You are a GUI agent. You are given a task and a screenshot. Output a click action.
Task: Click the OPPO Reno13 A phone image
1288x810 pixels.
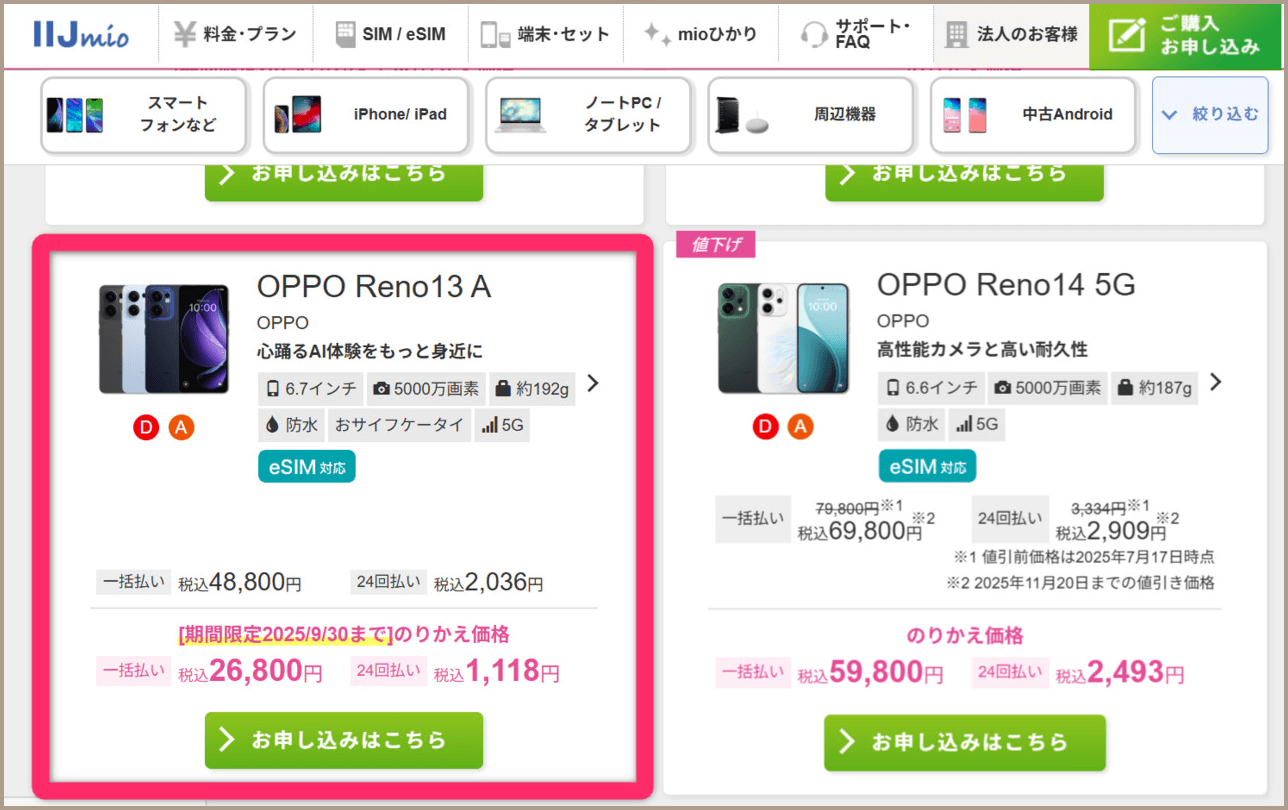point(164,339)
